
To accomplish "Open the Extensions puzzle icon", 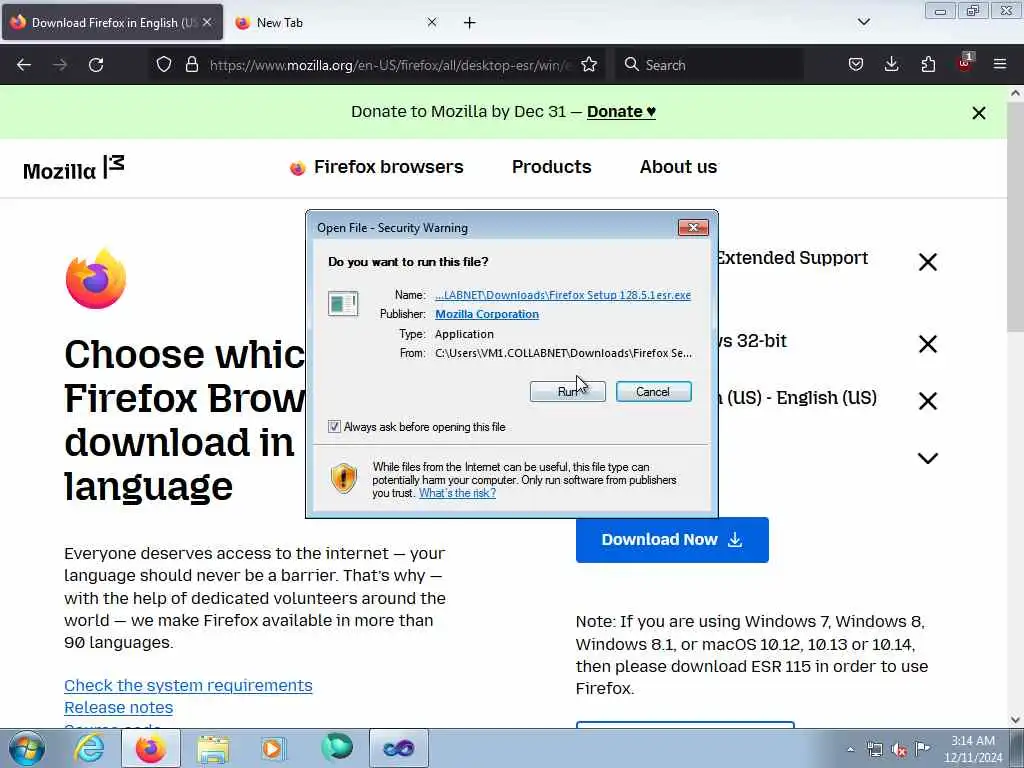I will click(x=928, y=65).
